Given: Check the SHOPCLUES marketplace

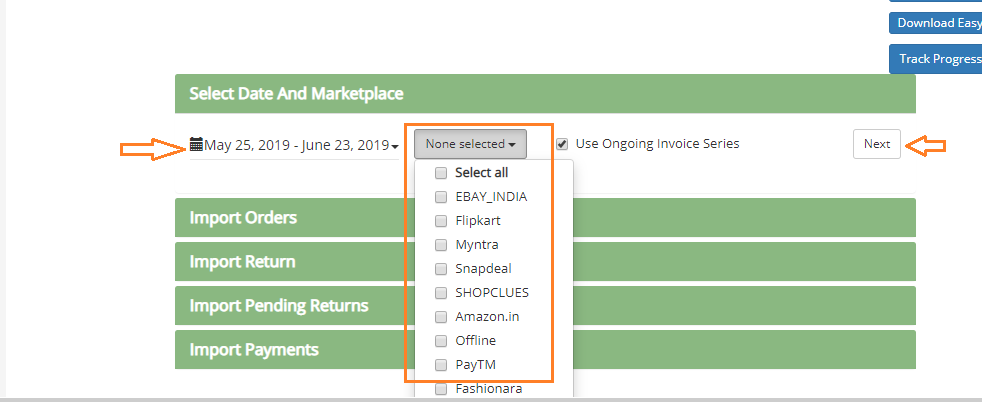Looking at the screenshot, I should pos(441,293).
